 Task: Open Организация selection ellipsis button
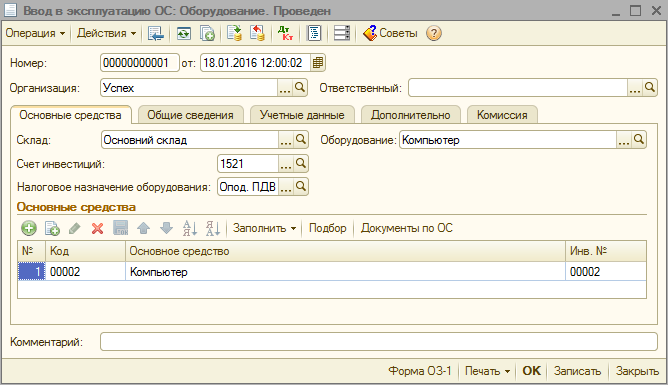(285, 88)
